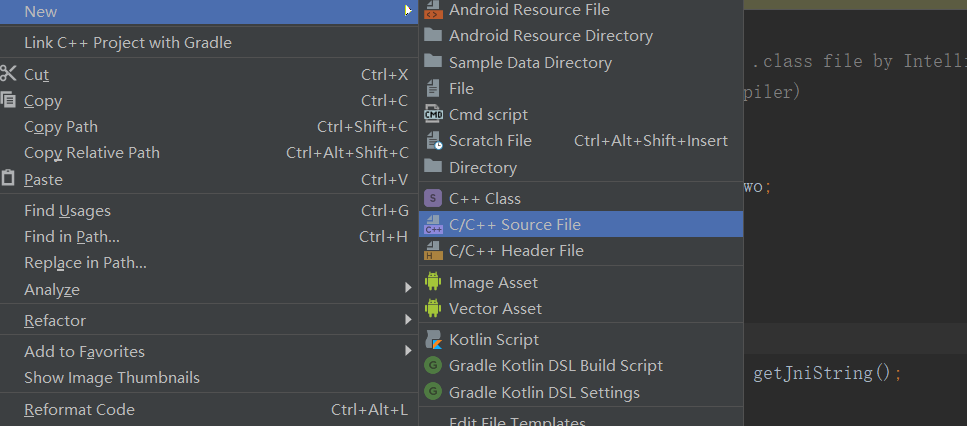Click the scissors Cut icon

[x=8, y=74]
